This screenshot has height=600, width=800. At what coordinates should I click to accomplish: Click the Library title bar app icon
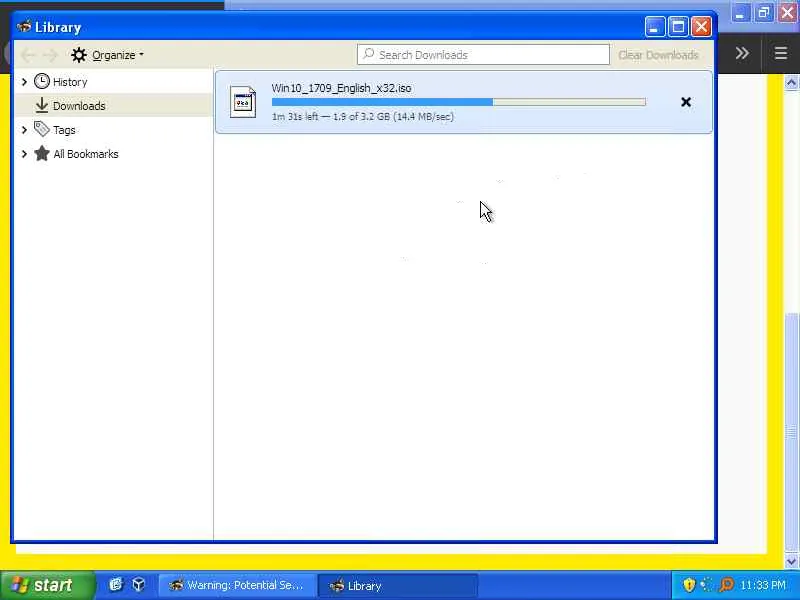(x=24, y=27)
